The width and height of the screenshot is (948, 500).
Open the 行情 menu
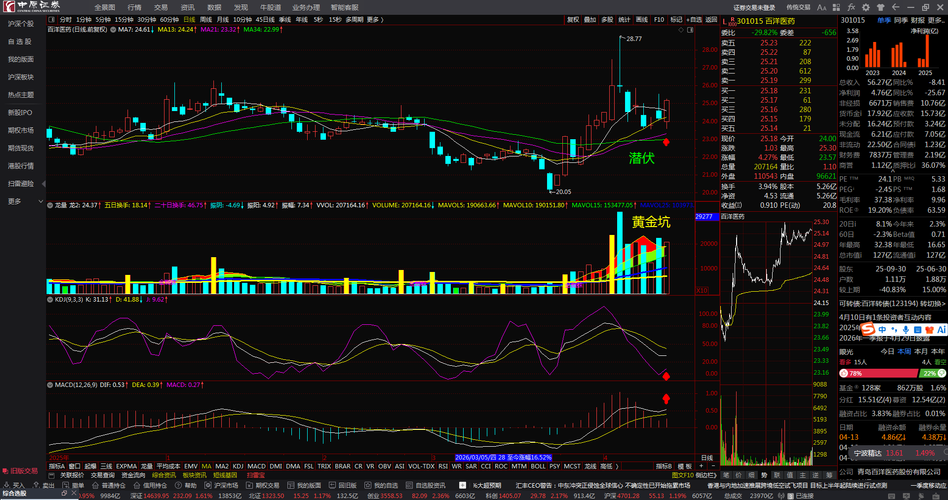click(134, 8)
